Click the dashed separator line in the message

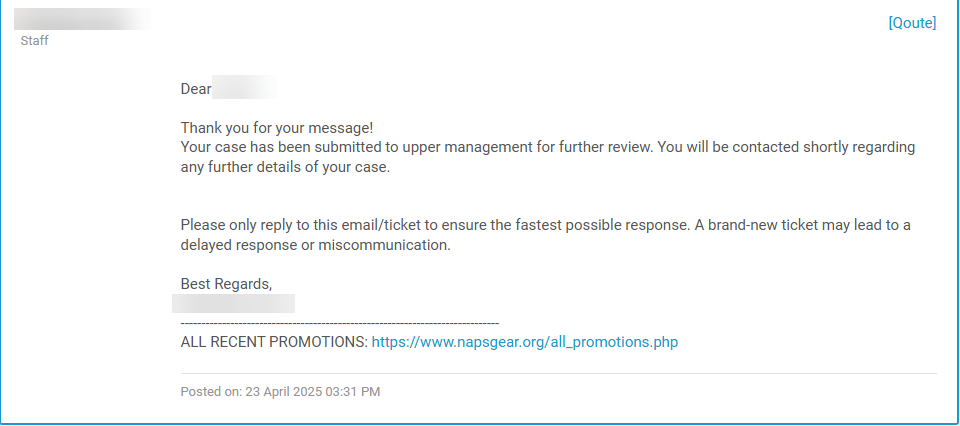click(339, 324)
